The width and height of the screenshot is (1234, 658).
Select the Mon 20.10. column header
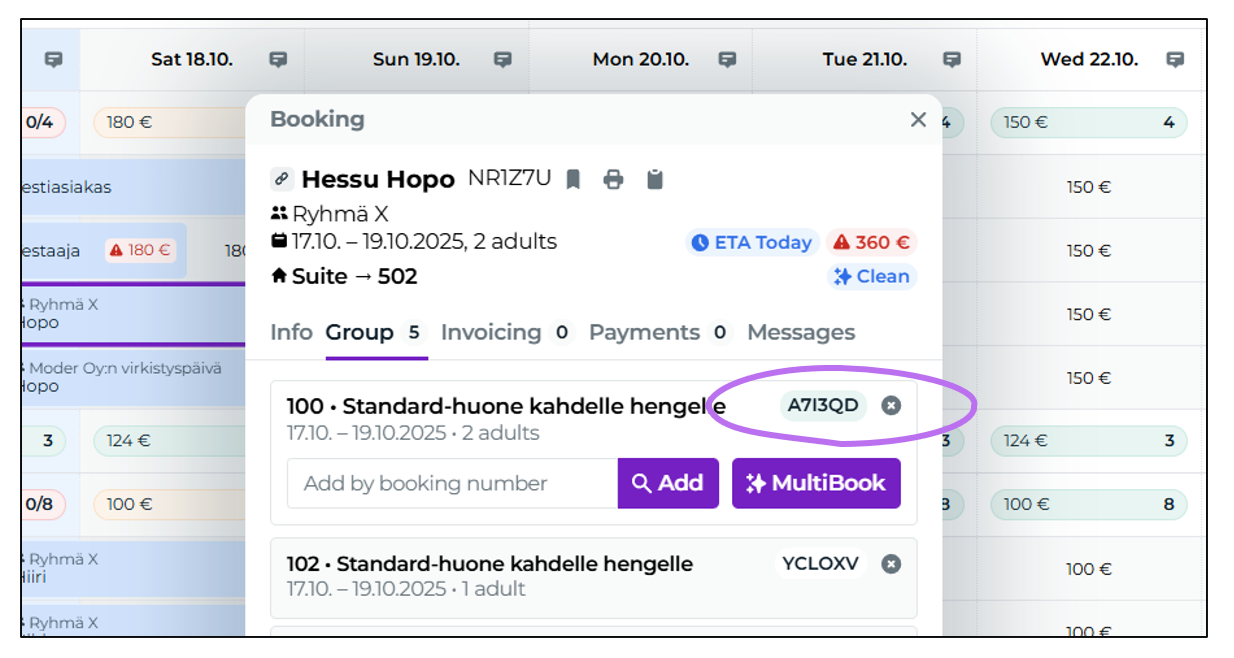pos(641,60)
